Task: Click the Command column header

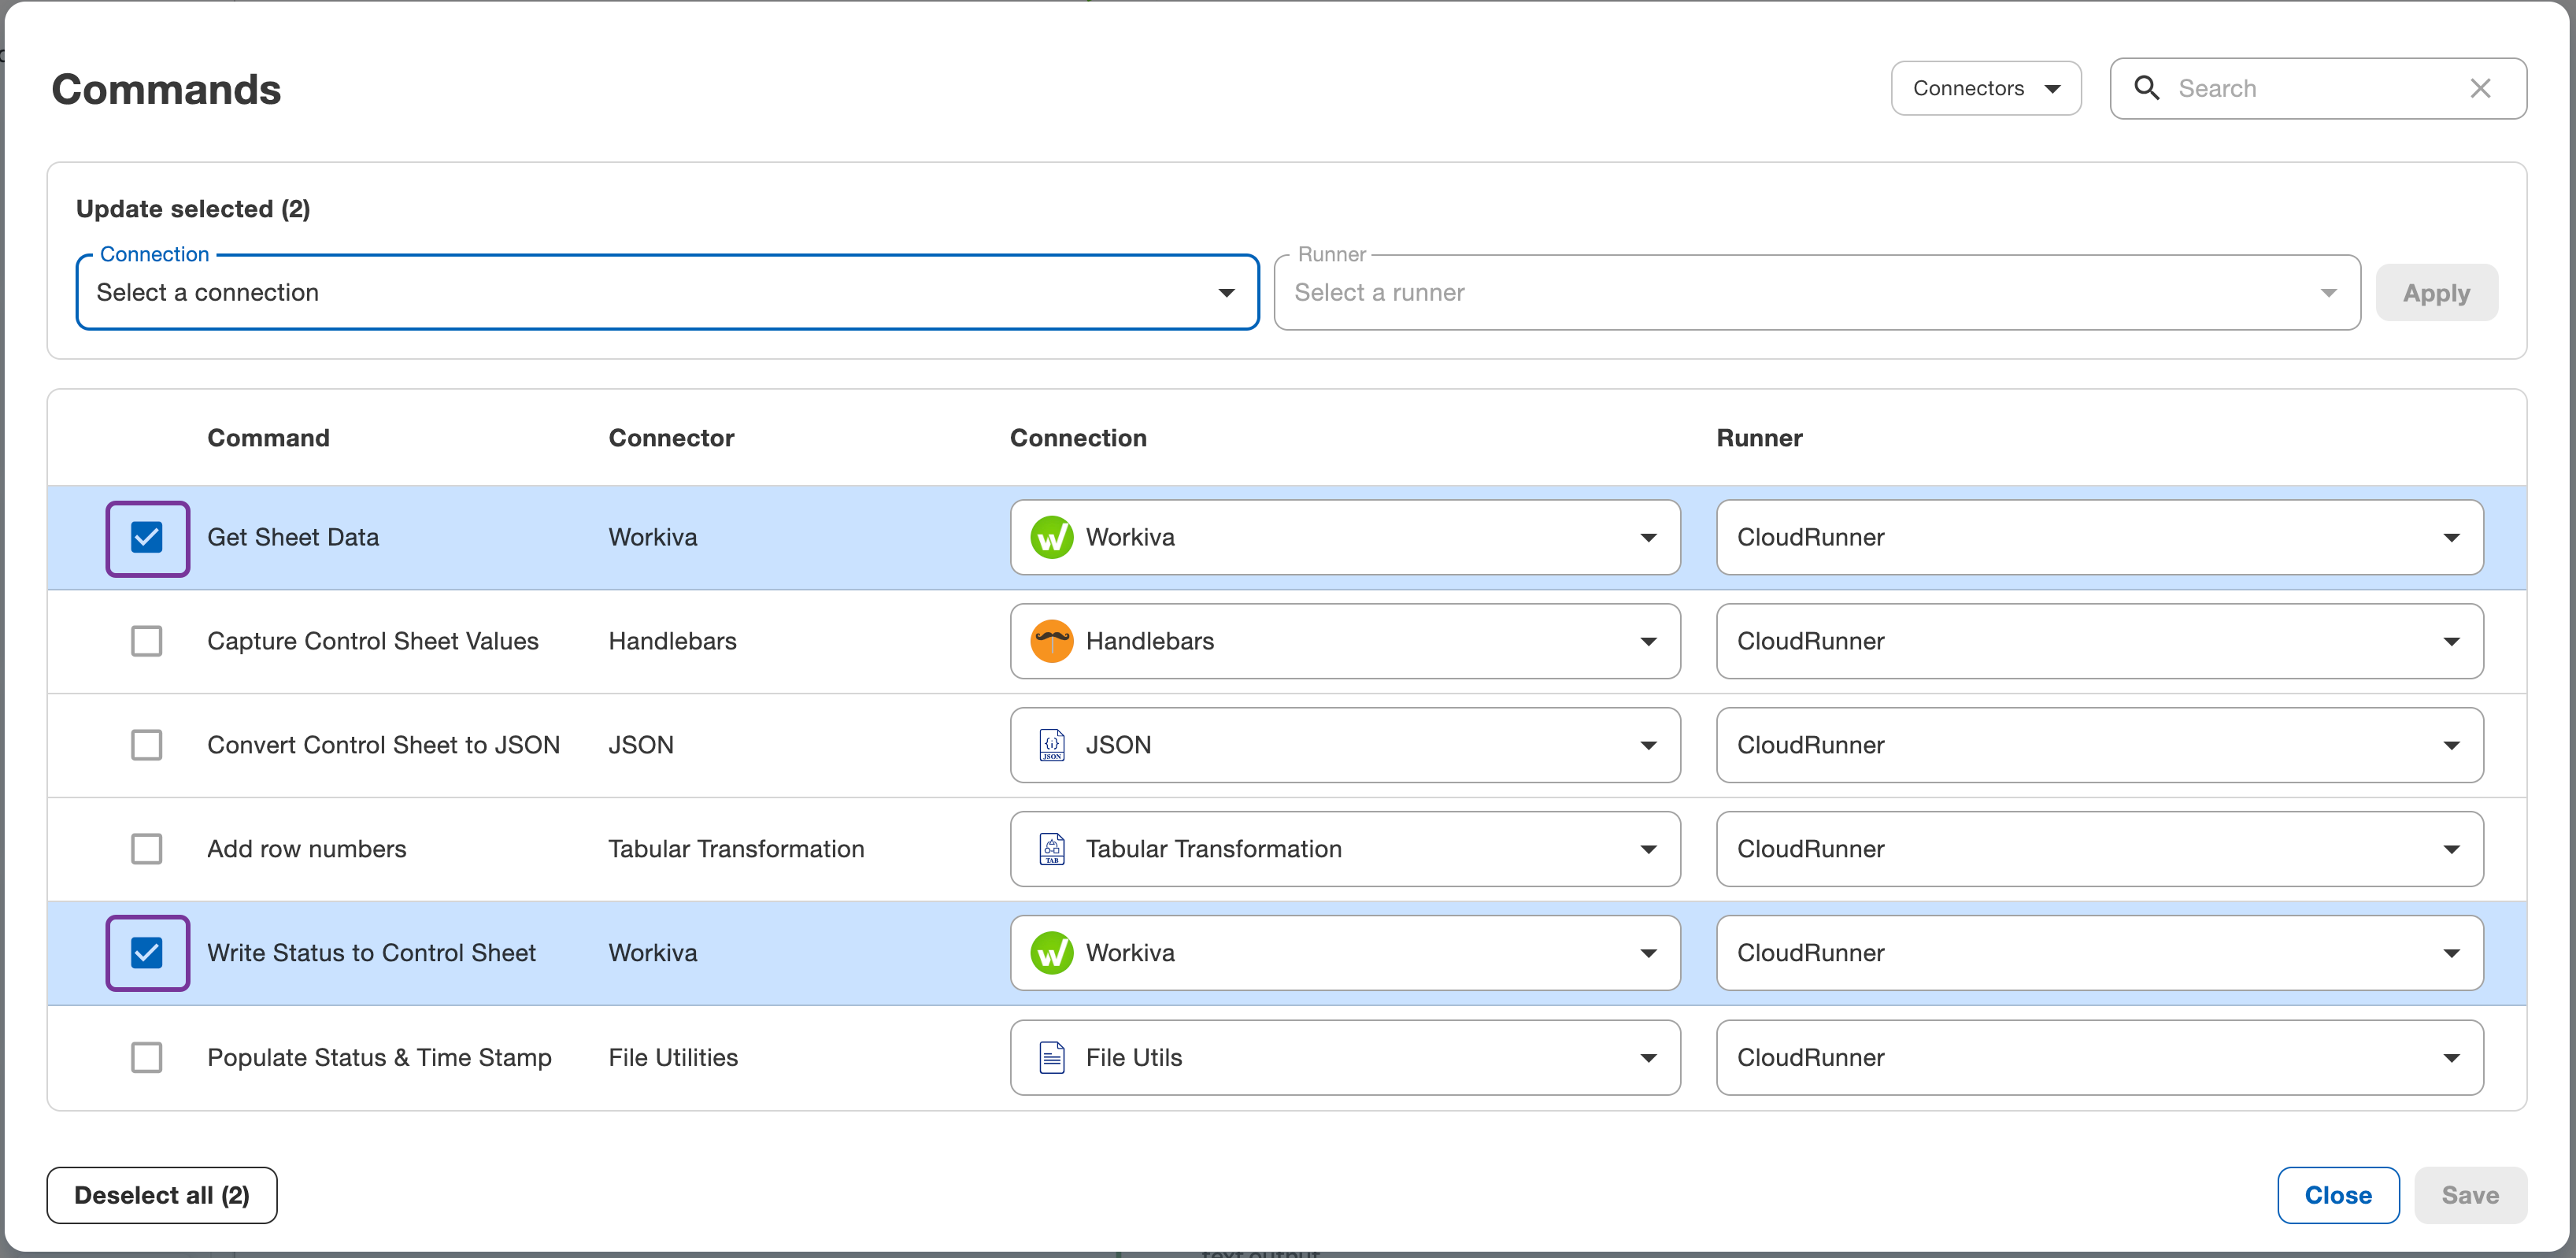Action: coord(268,438)
